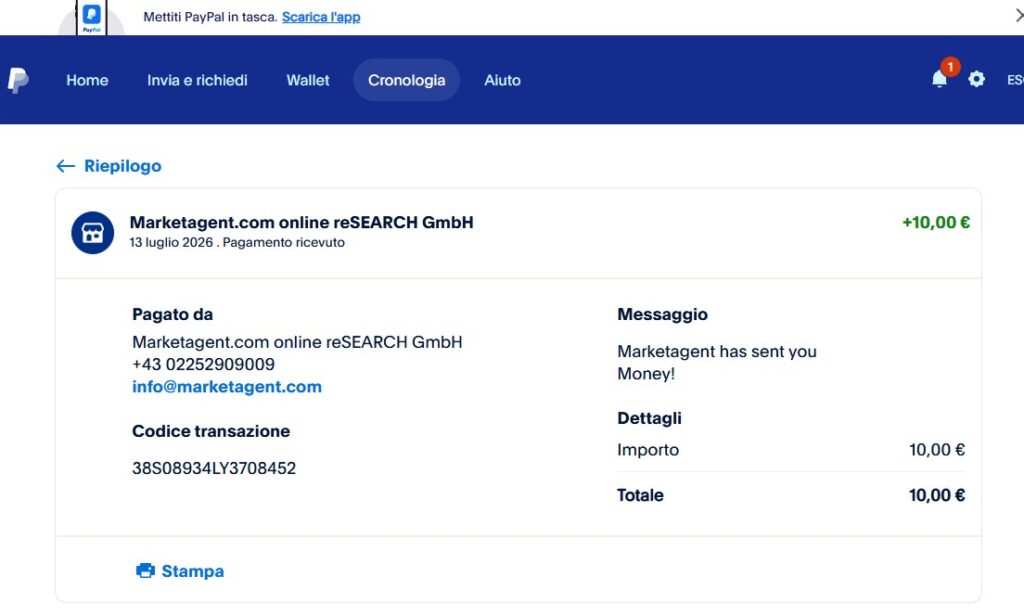Click the message Marketagent has sent you Money!

pos(716,362)
